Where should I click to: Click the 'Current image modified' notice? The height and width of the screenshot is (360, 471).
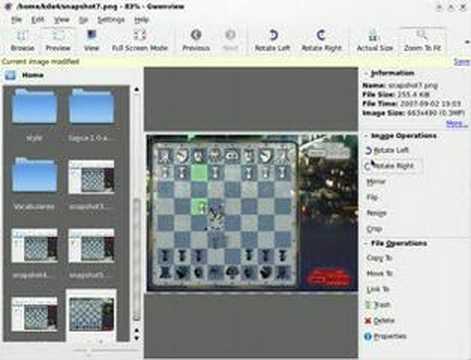[x=41, y=62]
